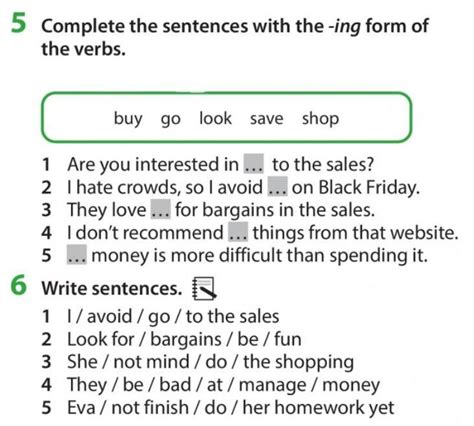The width and height of the screenshot is (474, 426).
Task: Select prompt 'They / be / bad / at / manage / money'
Action: point(223,385)
